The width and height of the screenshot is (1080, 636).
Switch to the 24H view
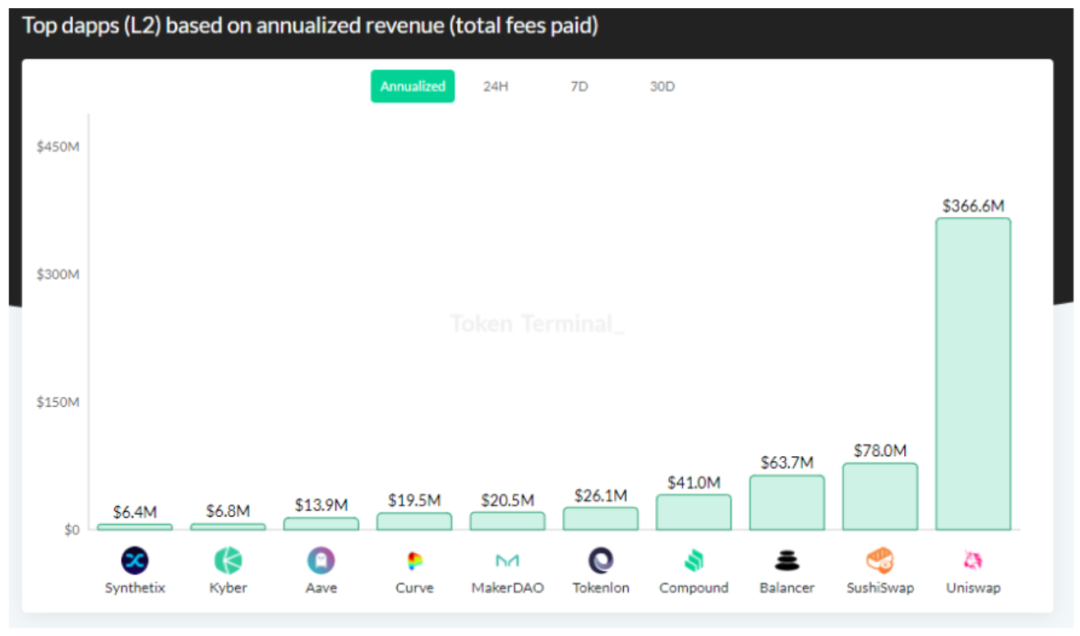(496, 87)
